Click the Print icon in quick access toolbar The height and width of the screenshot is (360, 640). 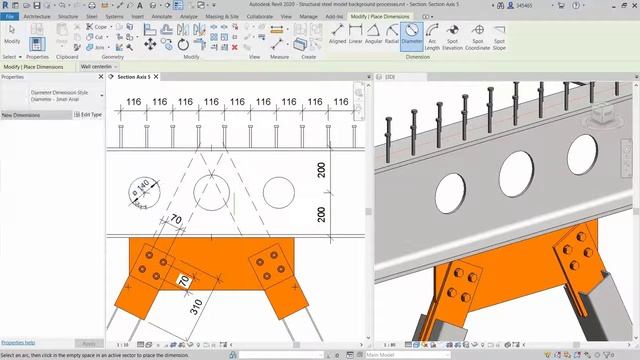92,5
